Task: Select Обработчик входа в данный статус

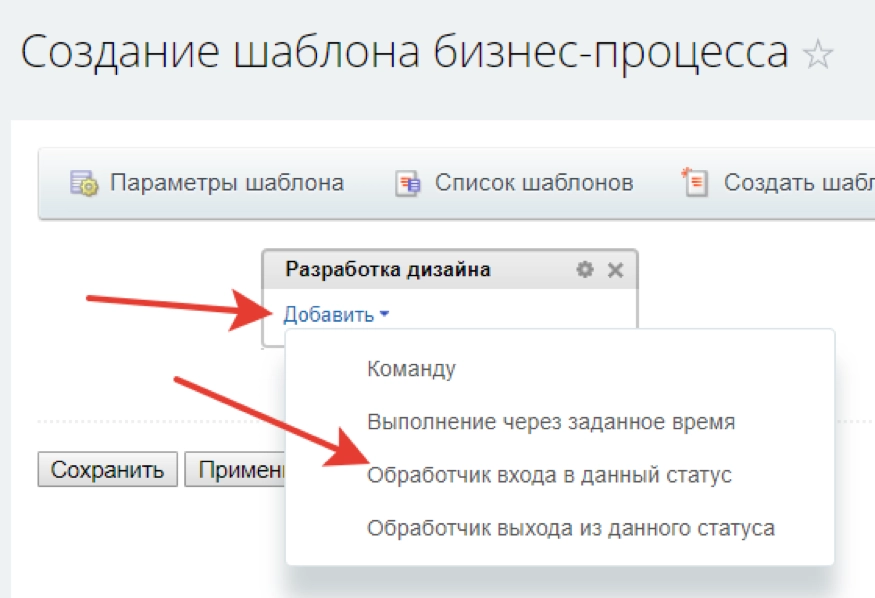Action: [549, 475]
